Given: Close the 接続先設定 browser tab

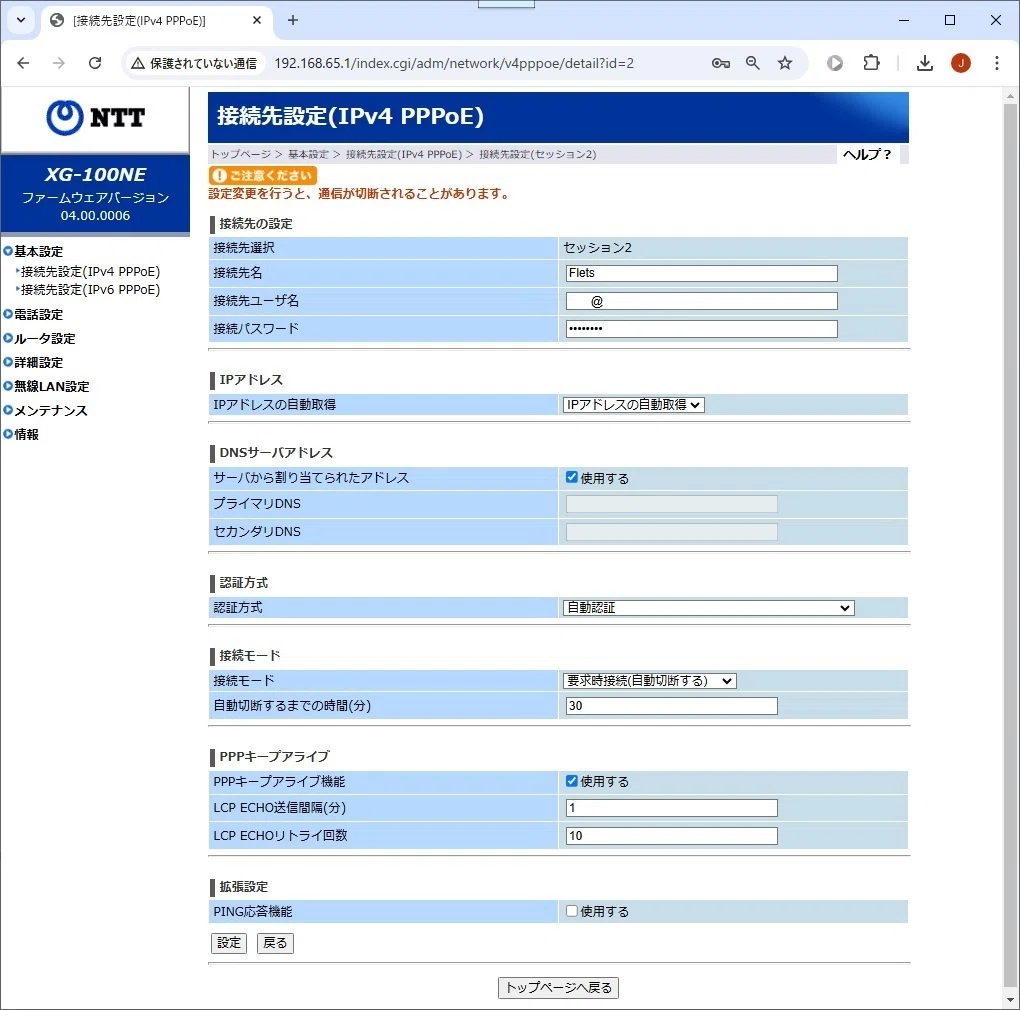Looking at the screenshot, I should point(257,20).
